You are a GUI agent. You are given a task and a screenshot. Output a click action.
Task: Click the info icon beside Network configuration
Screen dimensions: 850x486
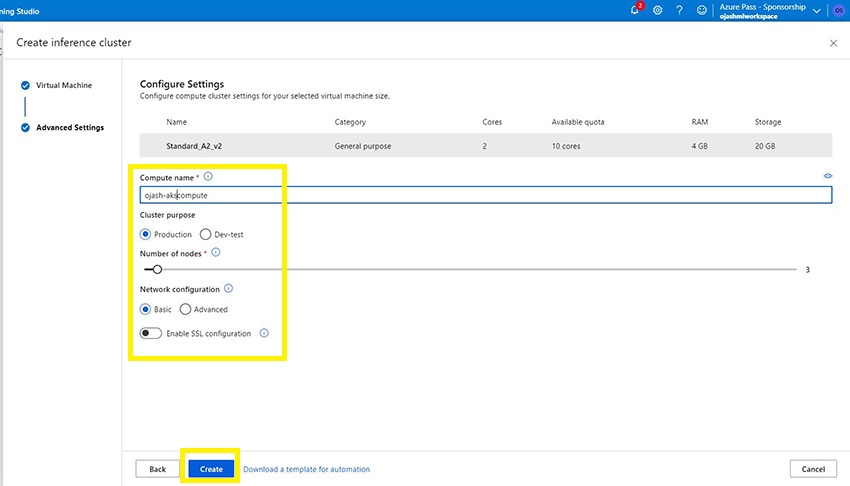pos(228,289)
